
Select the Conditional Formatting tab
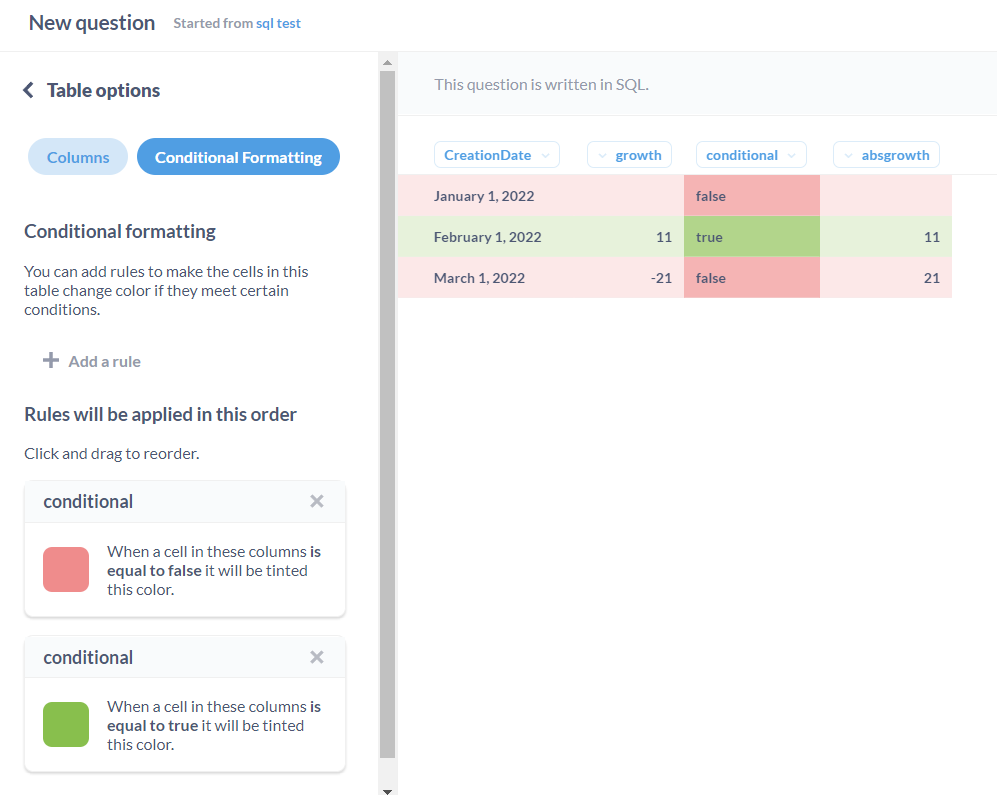point(238,156)
